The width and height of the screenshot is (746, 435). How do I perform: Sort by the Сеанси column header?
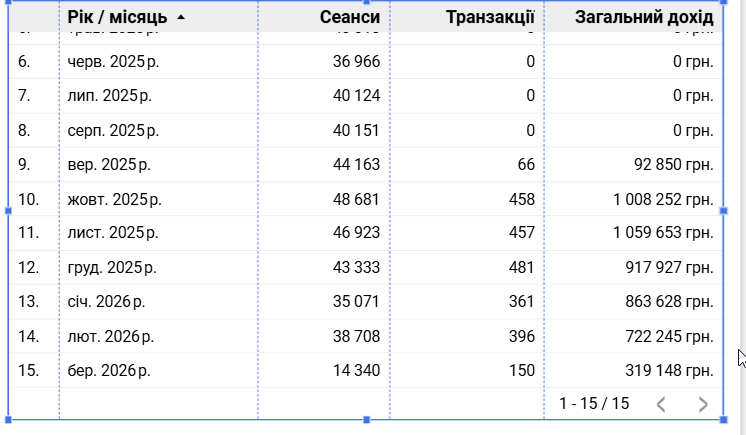tap(350, 18)
